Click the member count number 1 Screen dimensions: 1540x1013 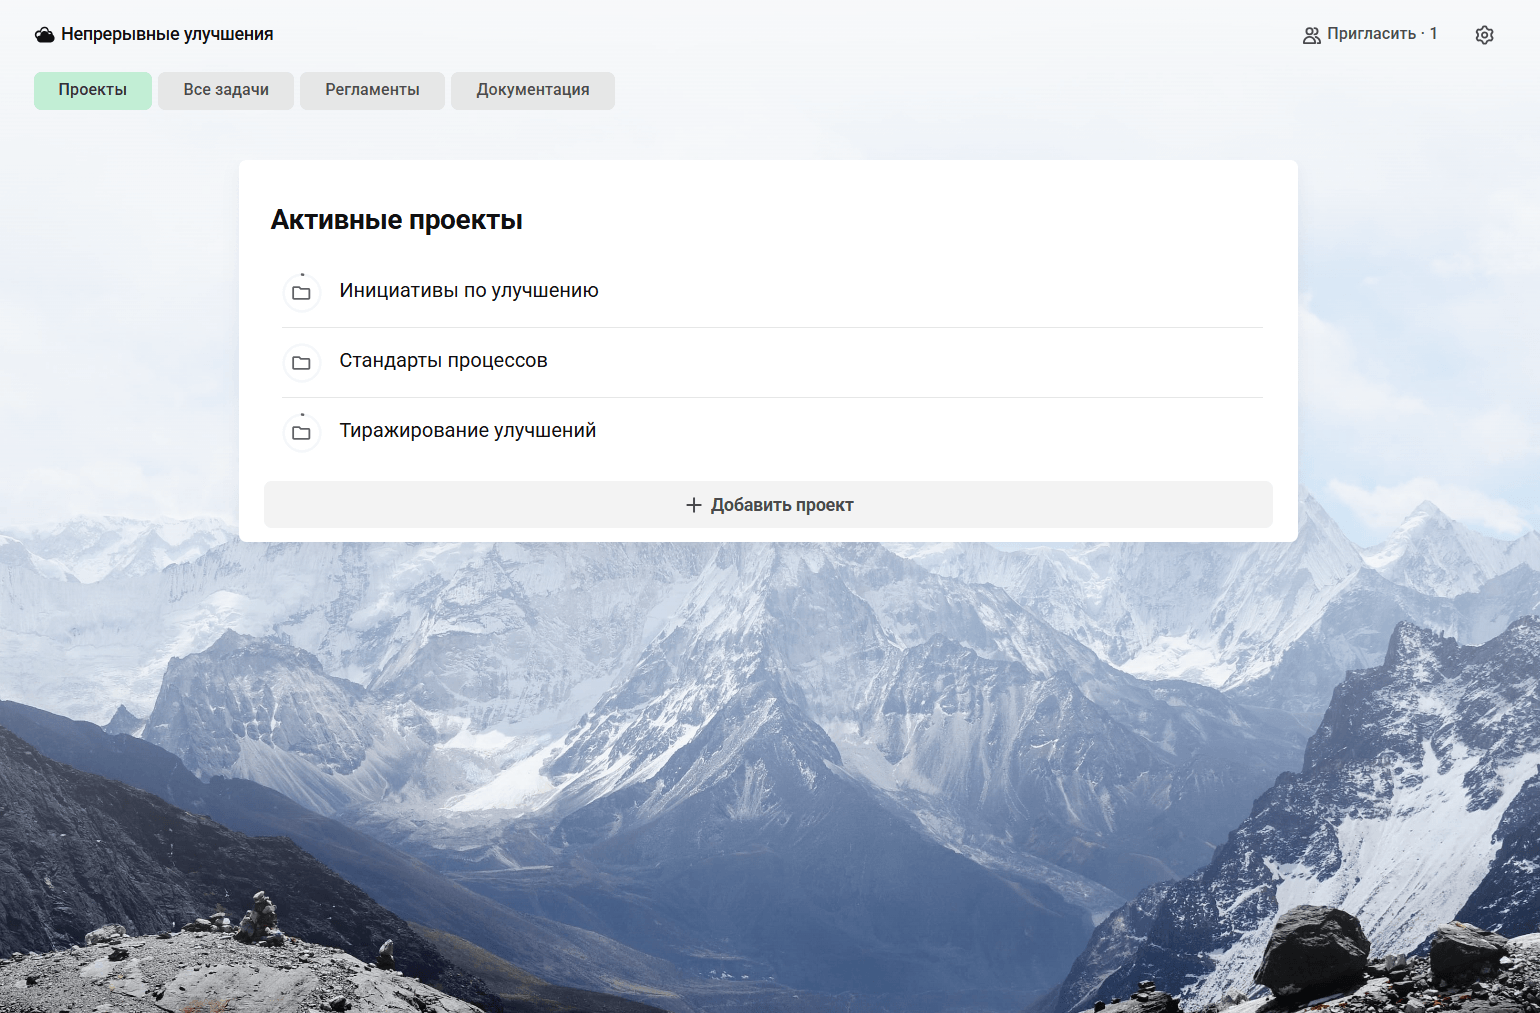(1433, 34)
